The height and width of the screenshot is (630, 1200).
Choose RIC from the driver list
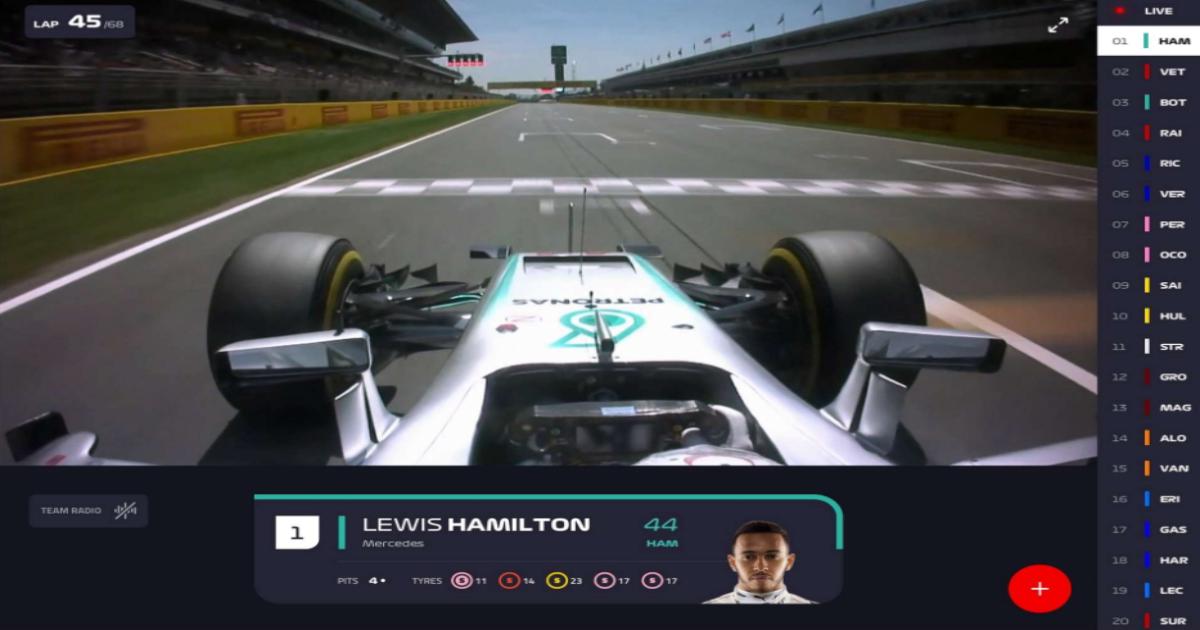1148,163
